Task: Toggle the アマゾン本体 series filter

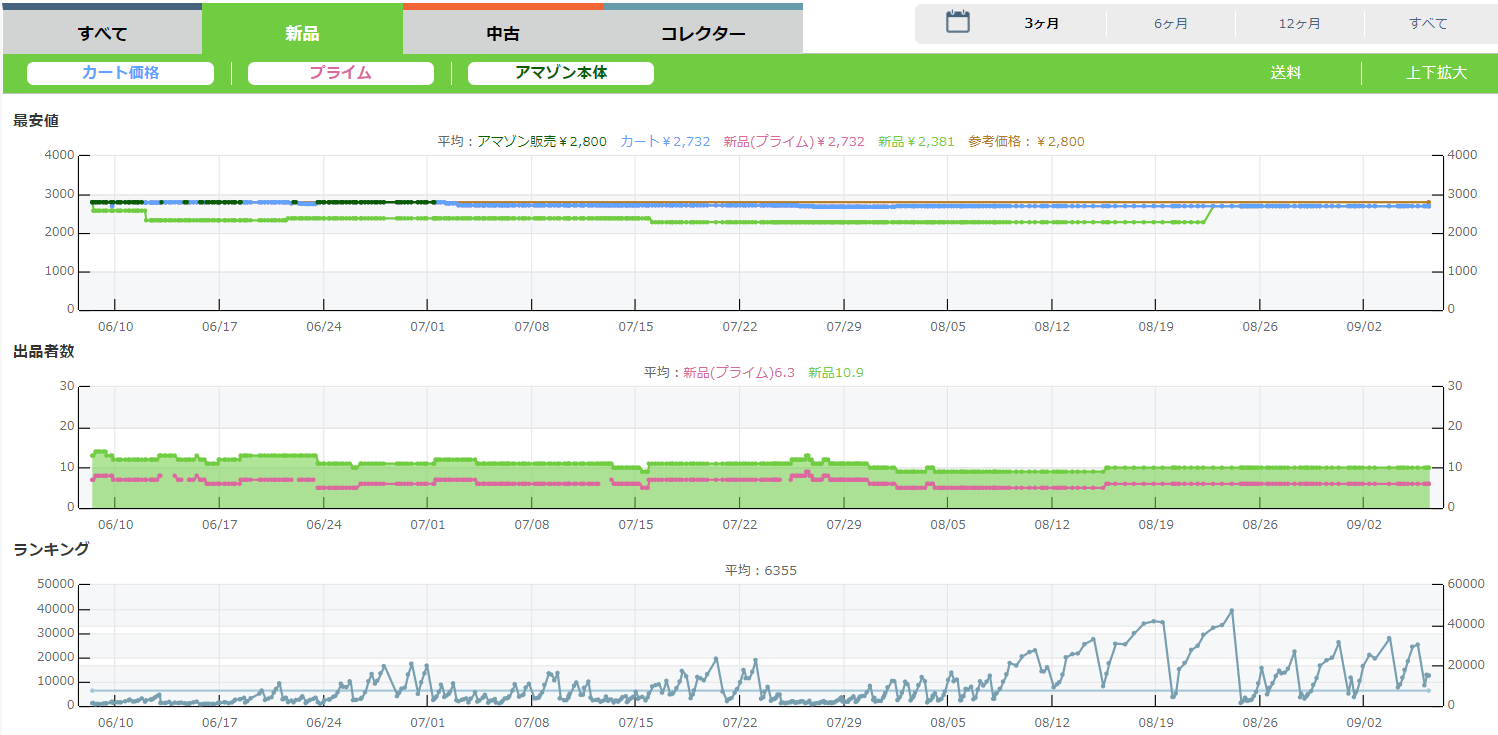Action: [560, 73]
